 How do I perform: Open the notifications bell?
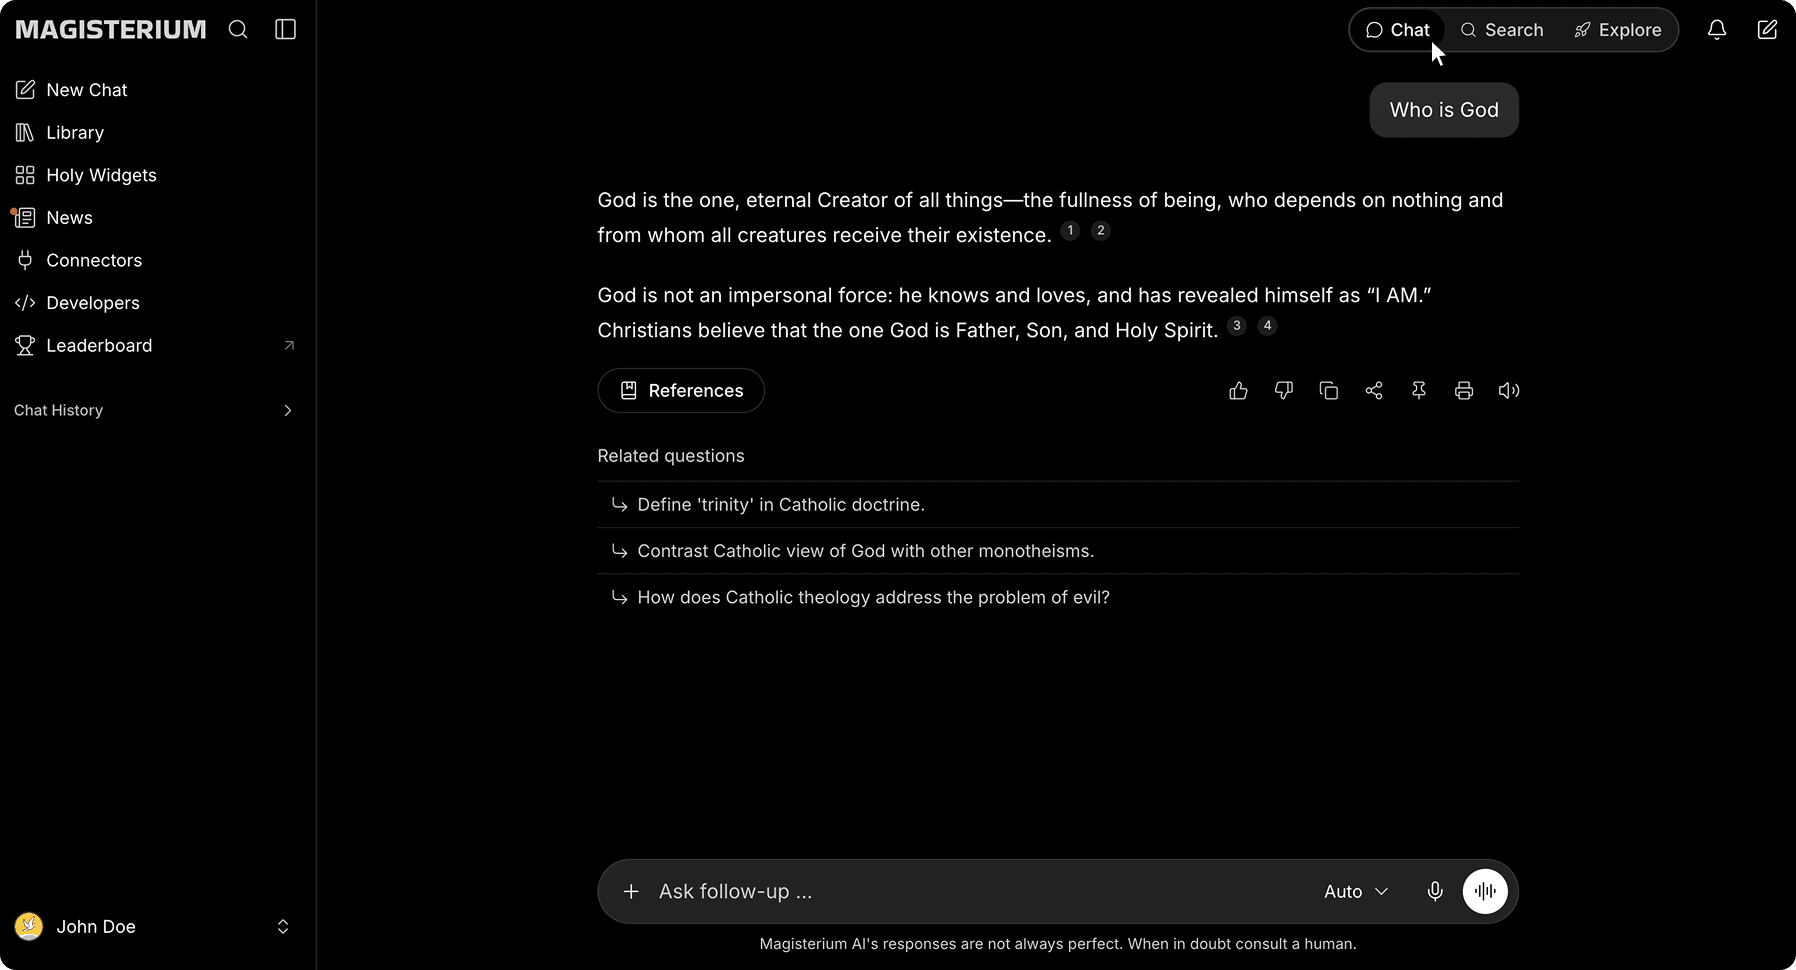(x=1717, y=30)
